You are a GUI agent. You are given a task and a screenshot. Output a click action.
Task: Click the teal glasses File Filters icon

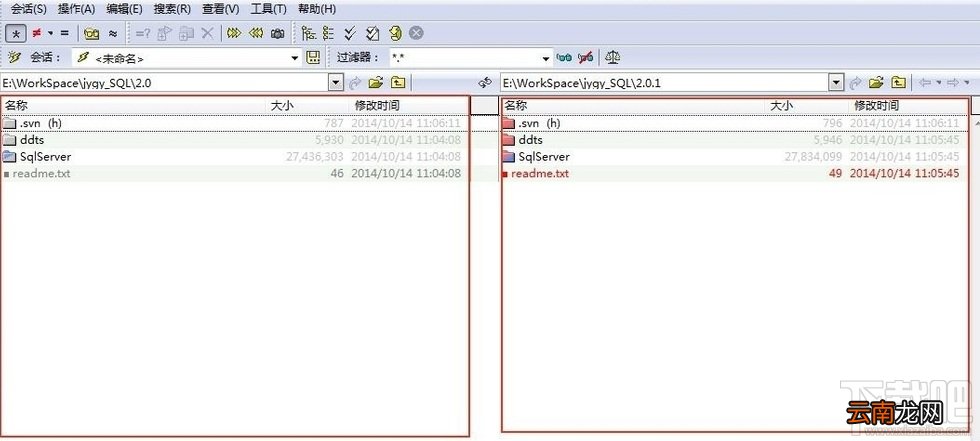(564, 58)
